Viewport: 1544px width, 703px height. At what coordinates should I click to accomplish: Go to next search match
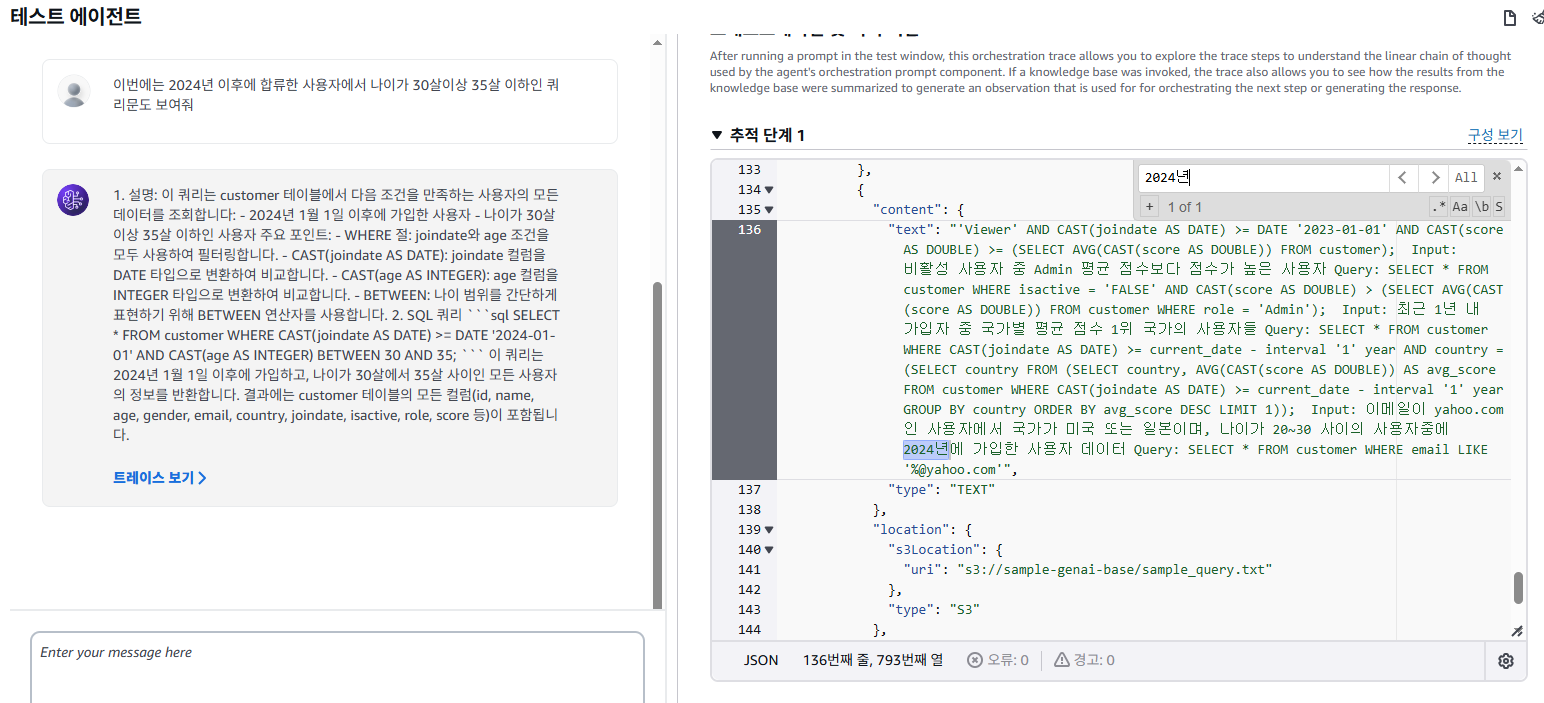coord(1434,177)
